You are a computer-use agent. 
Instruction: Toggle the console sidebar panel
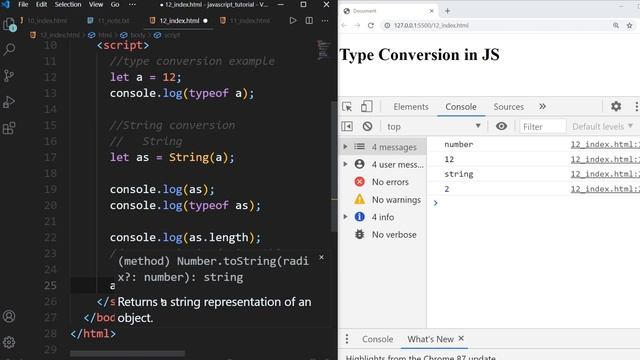coord(347,126)
